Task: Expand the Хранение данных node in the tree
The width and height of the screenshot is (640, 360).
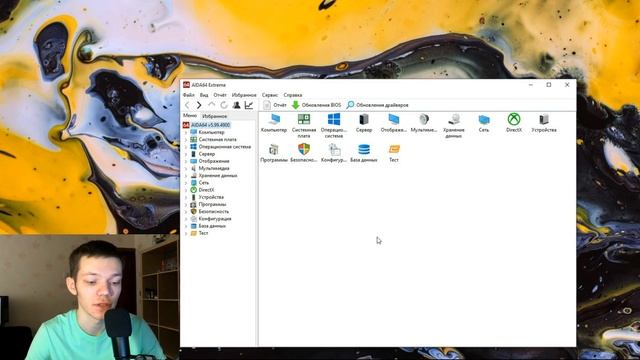Action: [186, 176]
